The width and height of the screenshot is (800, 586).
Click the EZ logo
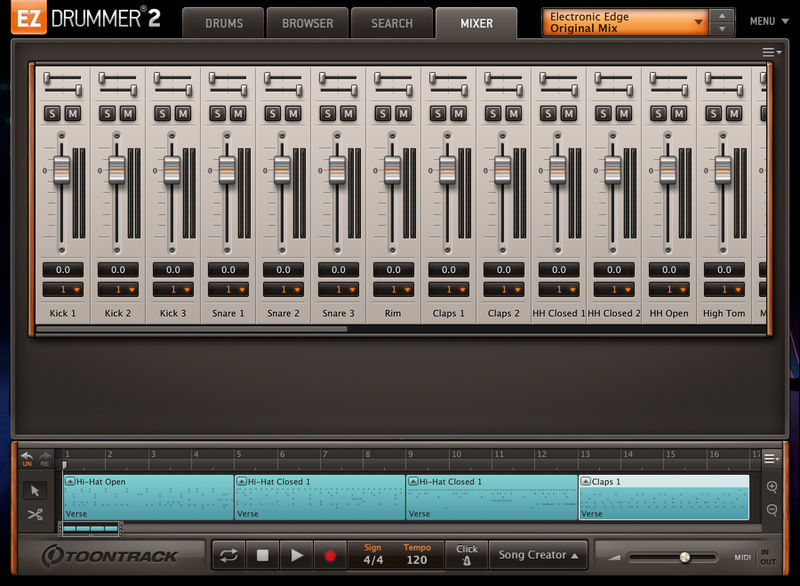pos(29,17)
